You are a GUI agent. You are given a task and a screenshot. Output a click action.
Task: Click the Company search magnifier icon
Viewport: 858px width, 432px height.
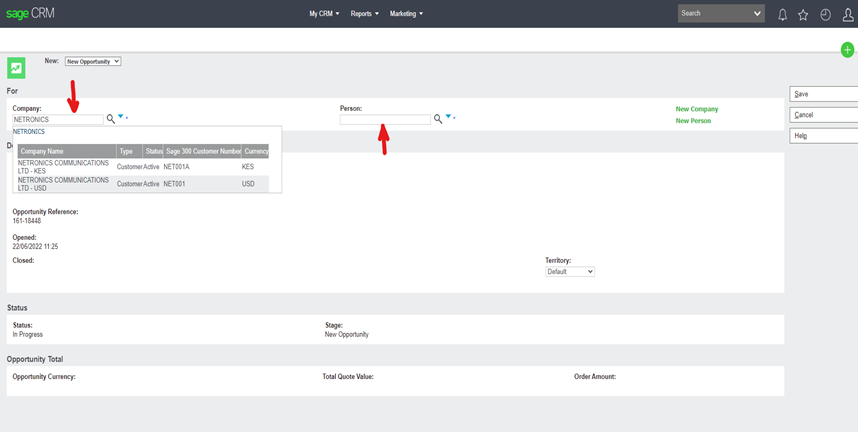111,119
